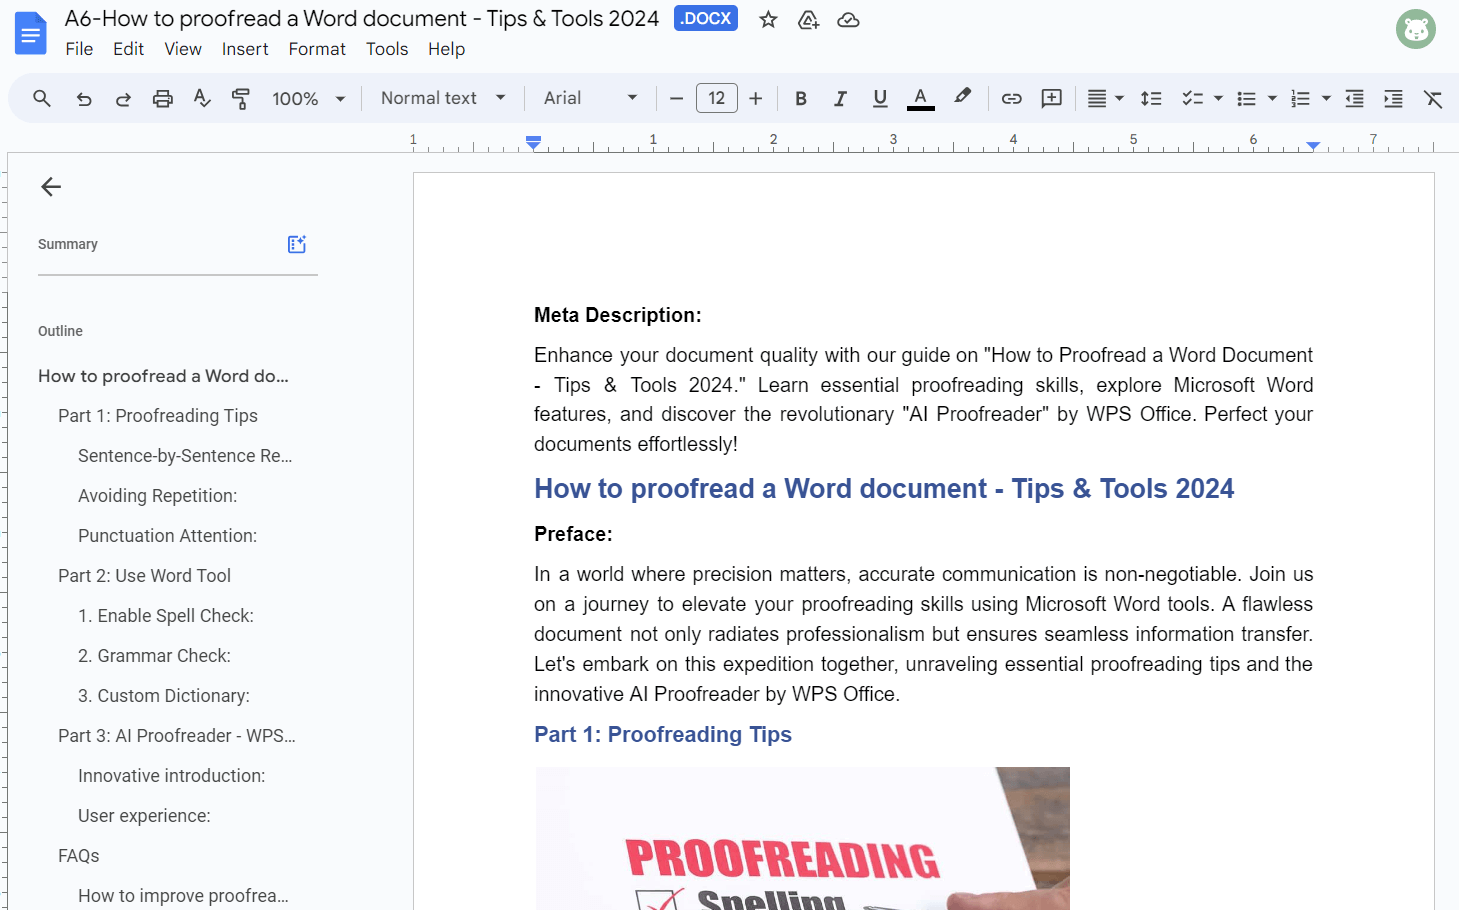Open the user account avatar
1459x910 pixels.
(x=1415, y=29)
